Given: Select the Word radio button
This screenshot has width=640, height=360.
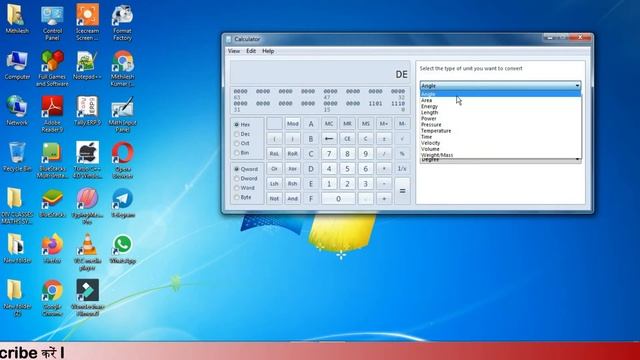Looking at the screenshot, I should tap(244, 188).
